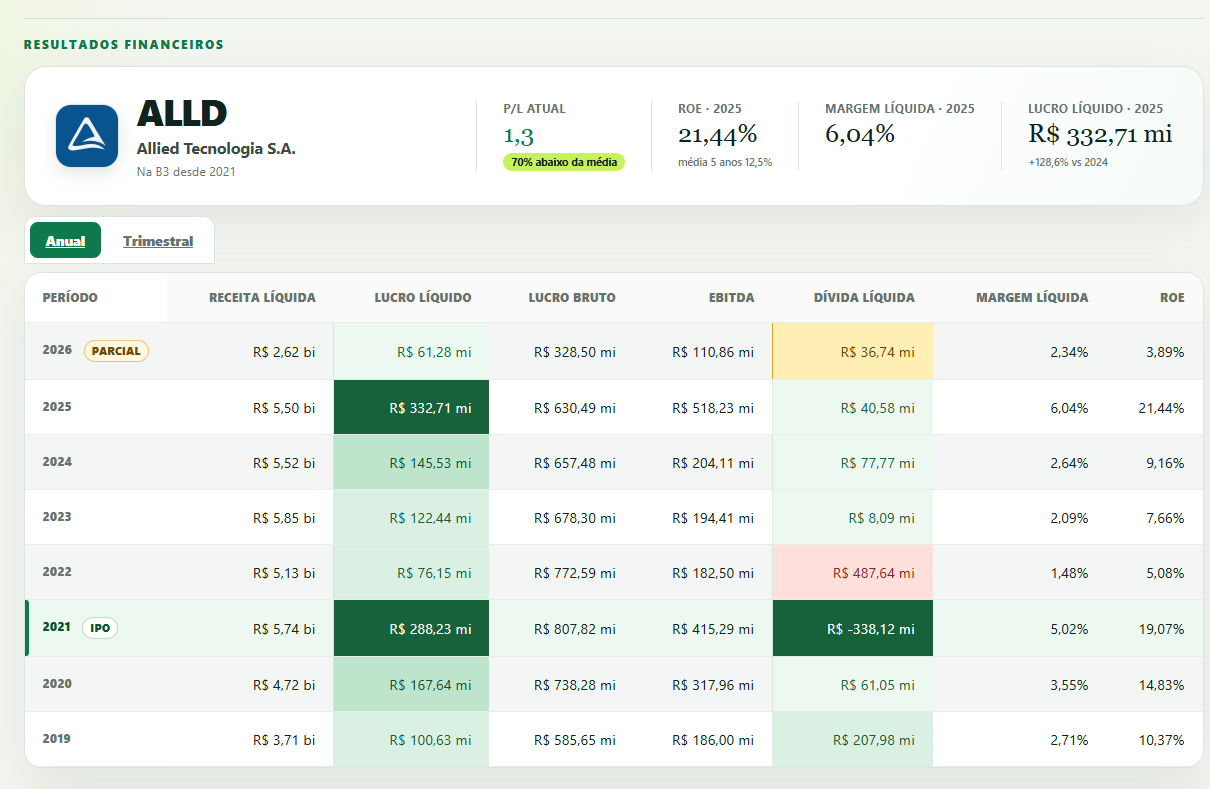This screenshot has width=1210, height=789.
Task: Click the DÍVIDA LÍQUIDA column header
Action: tap(864, 297)
